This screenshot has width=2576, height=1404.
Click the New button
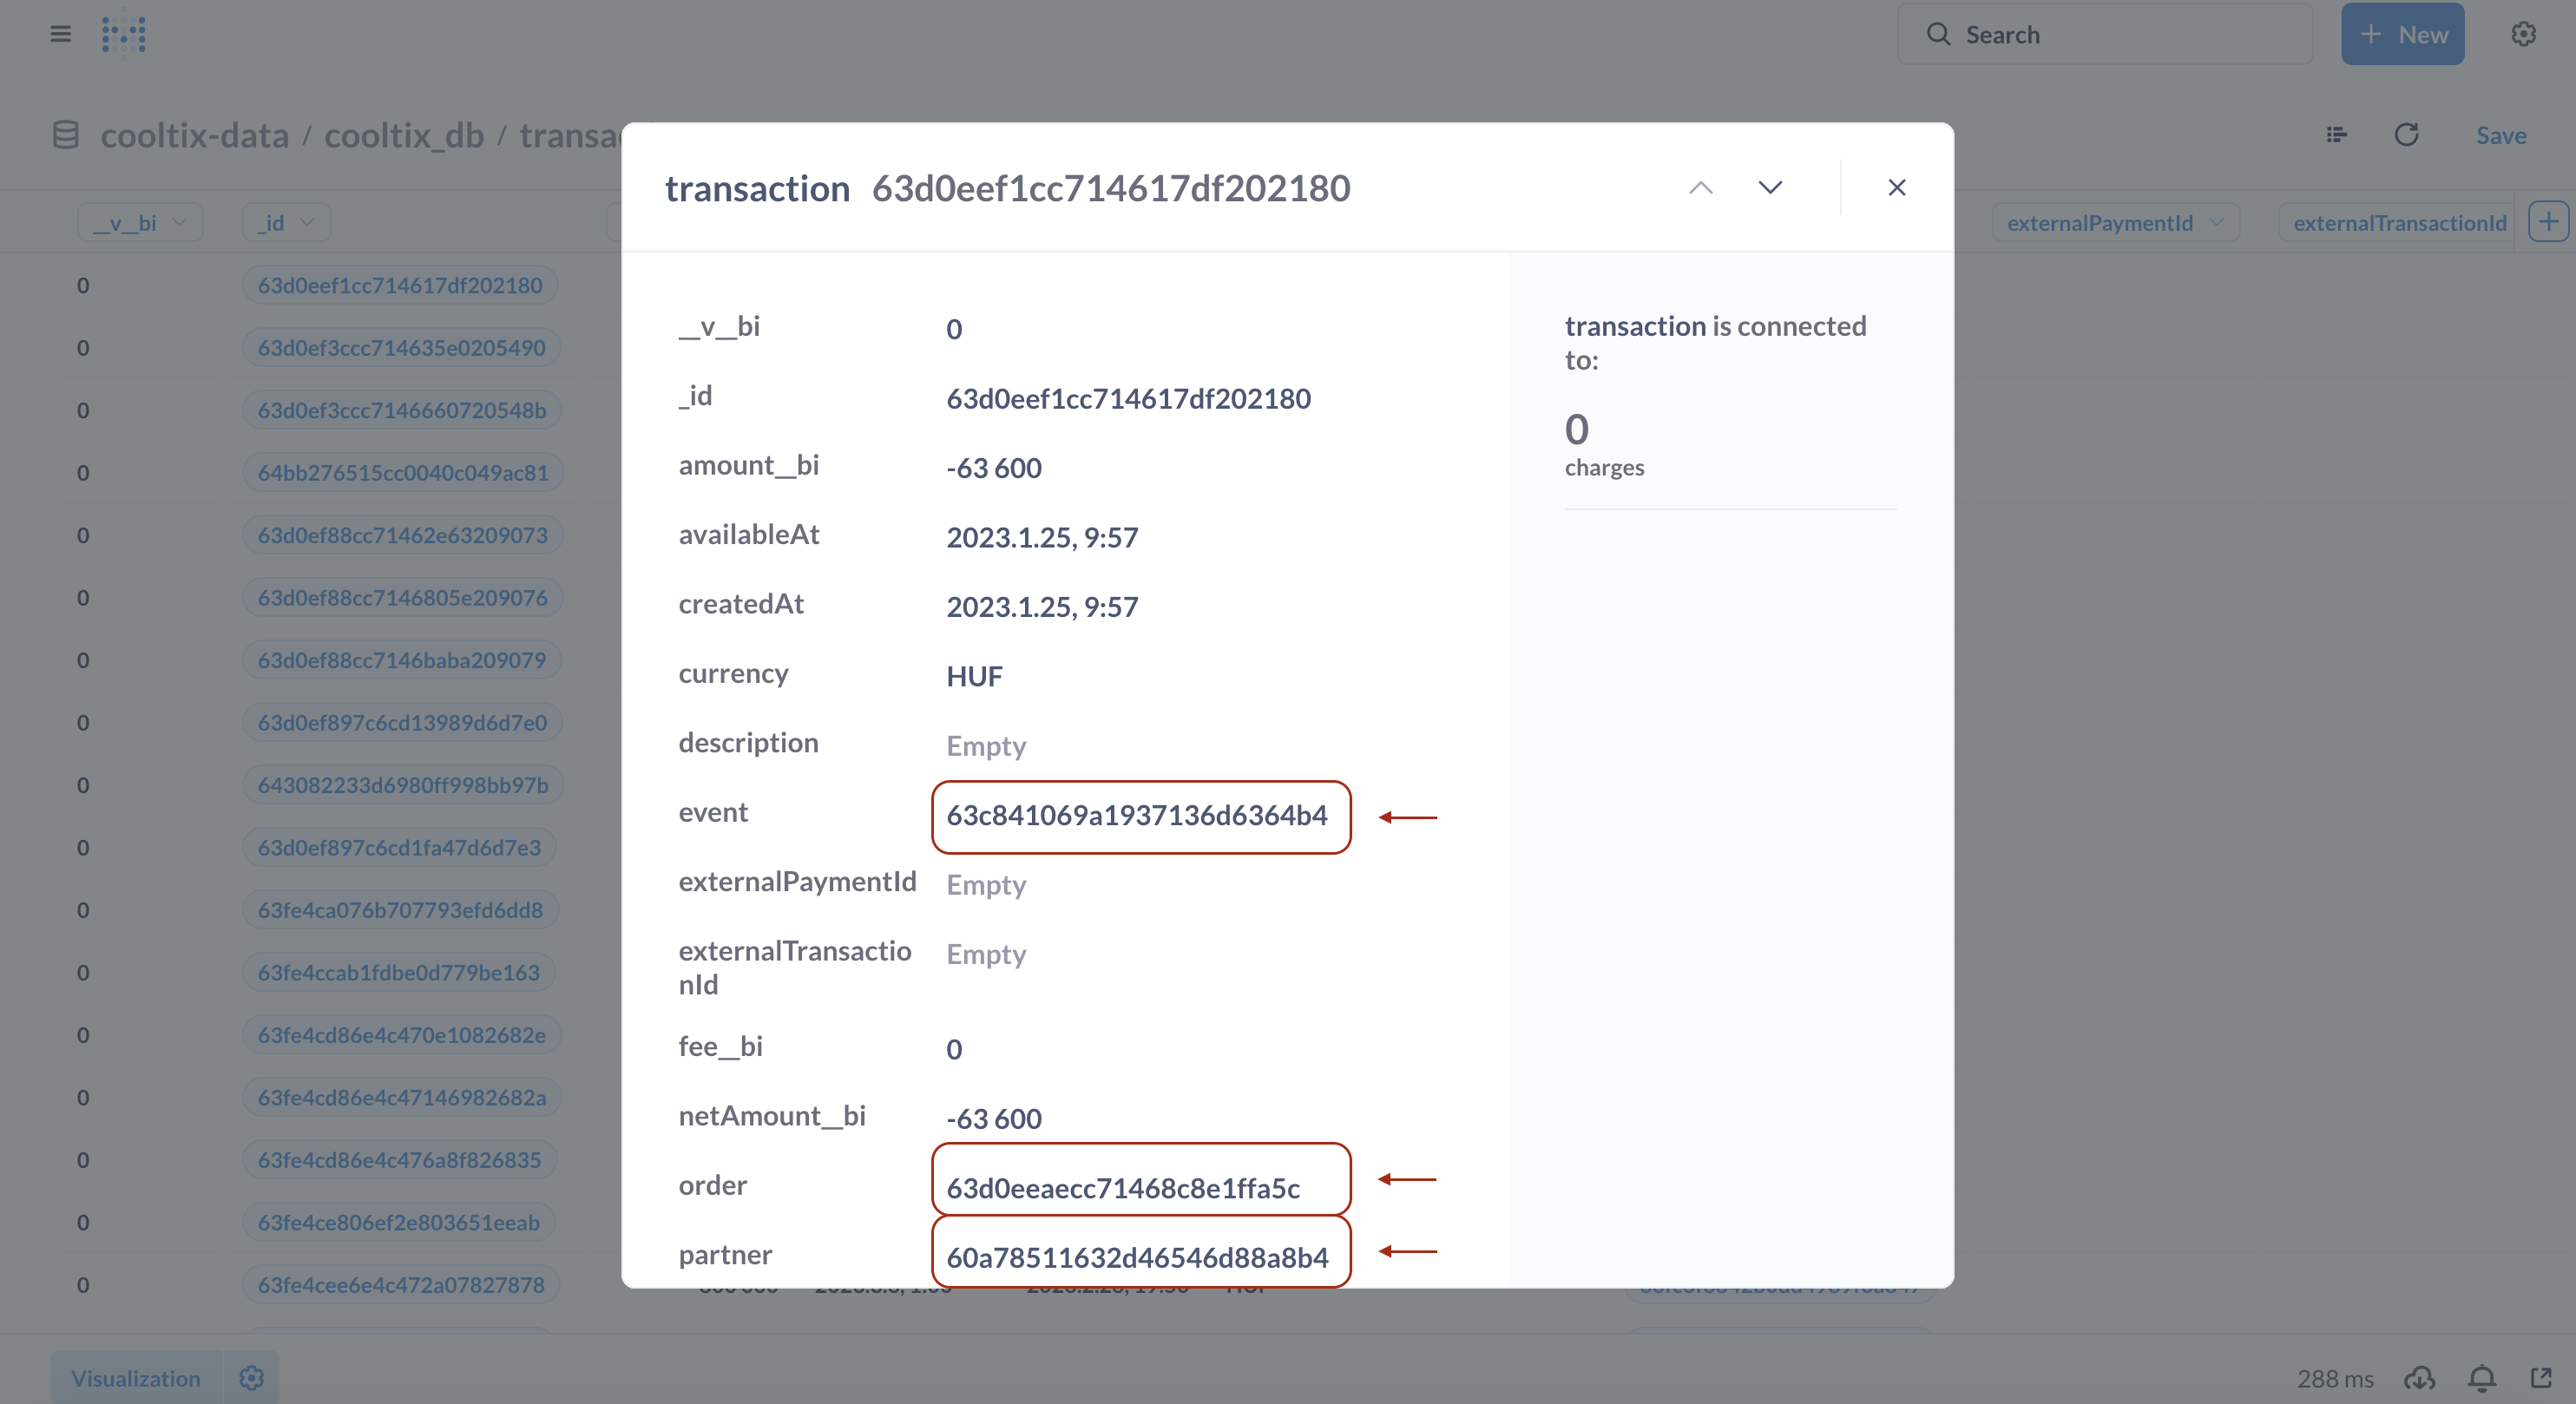coord(2402,34)
